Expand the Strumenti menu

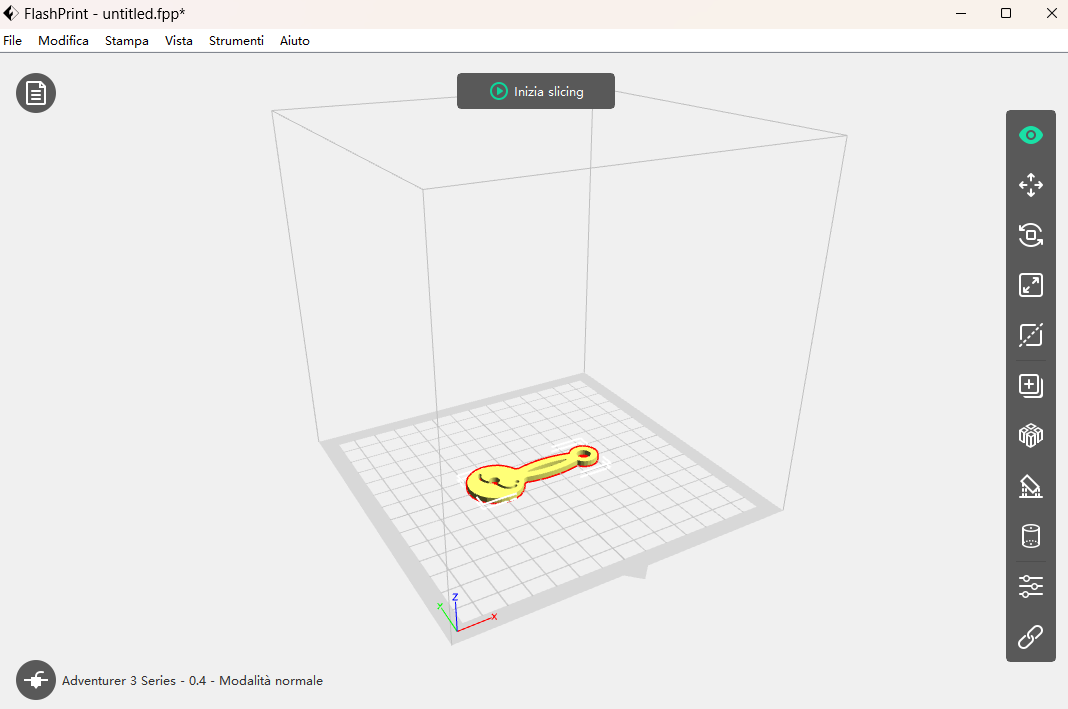tap(236, 41)
